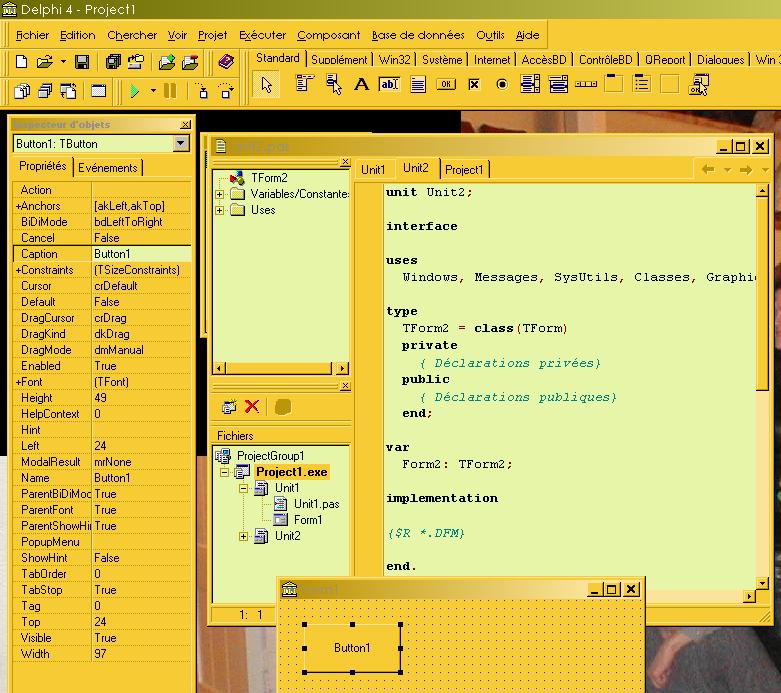Pick the Label component (letter A icon)
The width and height of the screenshot is (781, 693).
[x=362, y=84]
